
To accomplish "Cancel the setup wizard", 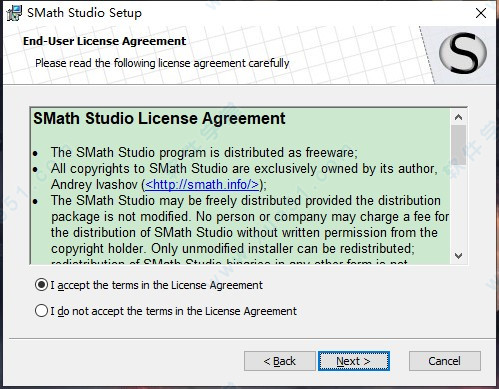I will click(445, 361).
